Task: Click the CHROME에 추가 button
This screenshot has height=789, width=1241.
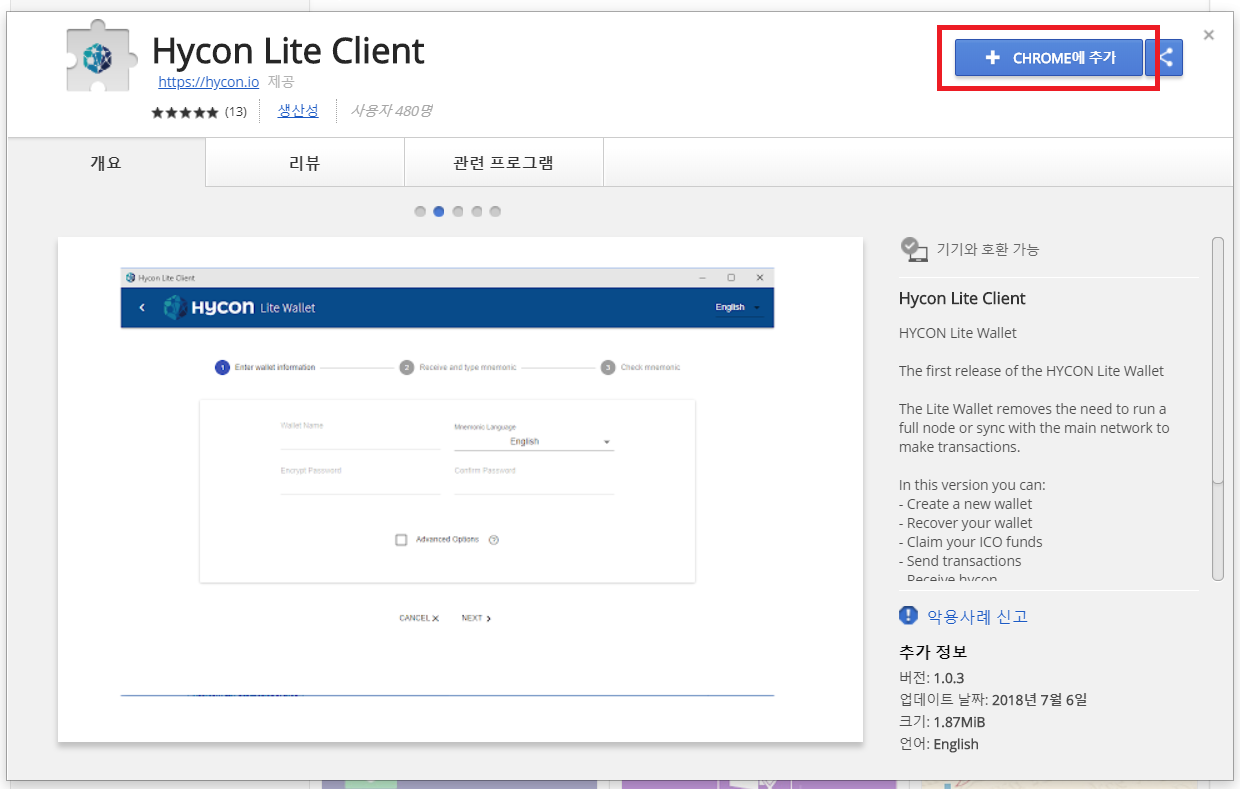Action: (1048, 57)
